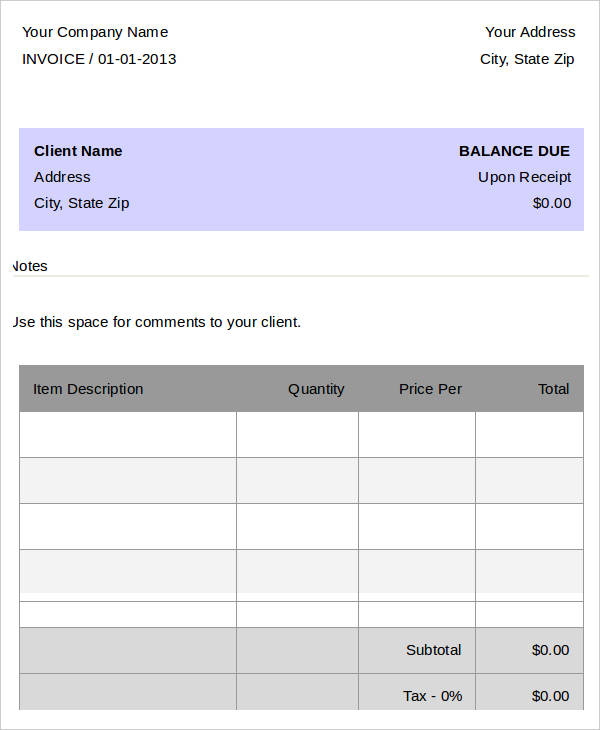The width and height of the screenshot is (600, 730).
Task: Click the Quantity column header
Action: (316, 389)
